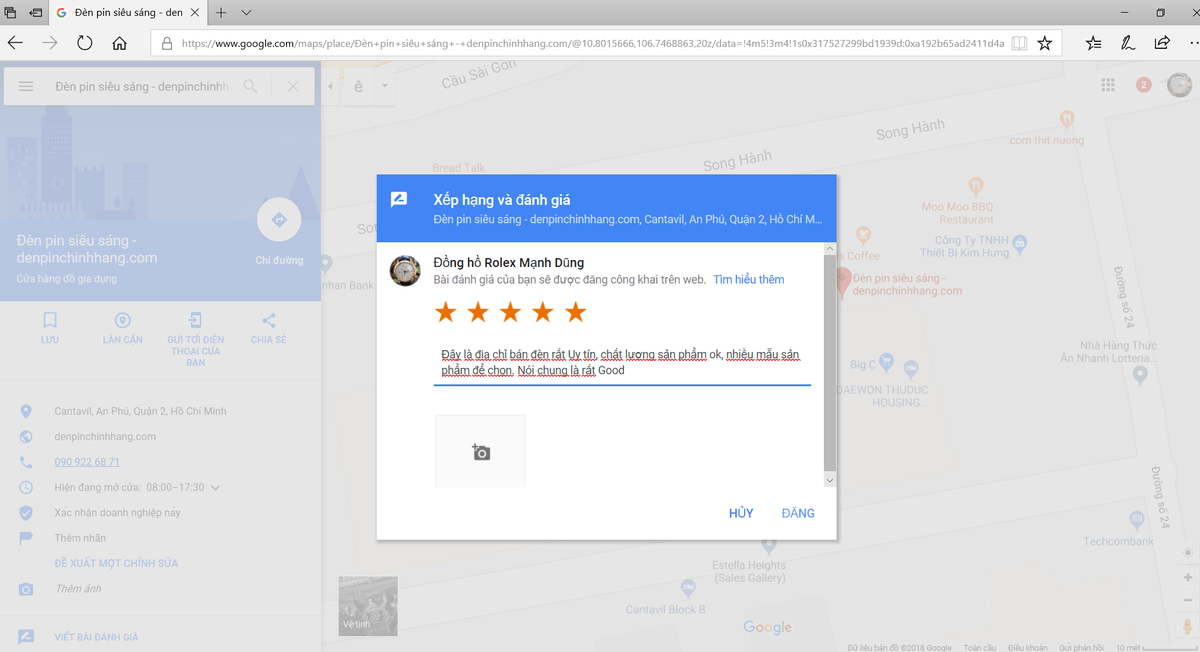The height and width of the screenshot is (652, 1200).
Task: Refresh the page
Action: point(85,43)
